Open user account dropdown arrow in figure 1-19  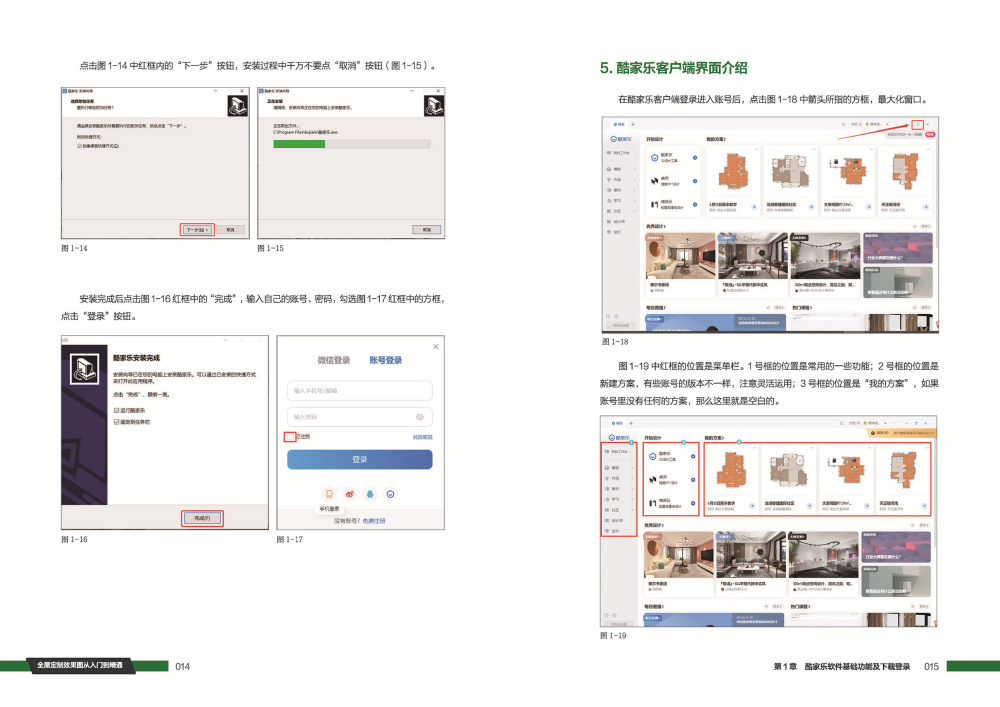tap(885, 423)
